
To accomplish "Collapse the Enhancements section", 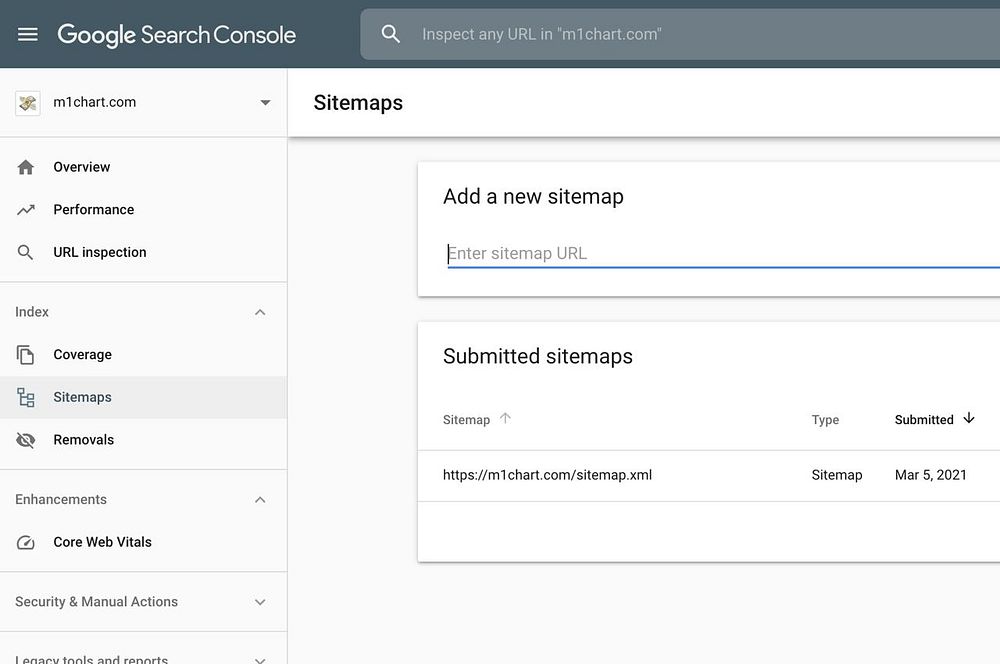I will pos(260,500).
